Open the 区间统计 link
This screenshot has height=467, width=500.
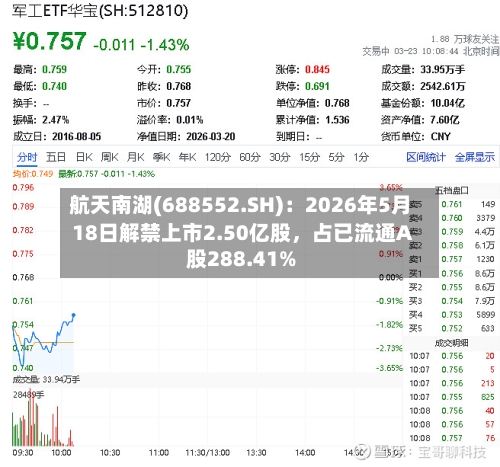426,157
